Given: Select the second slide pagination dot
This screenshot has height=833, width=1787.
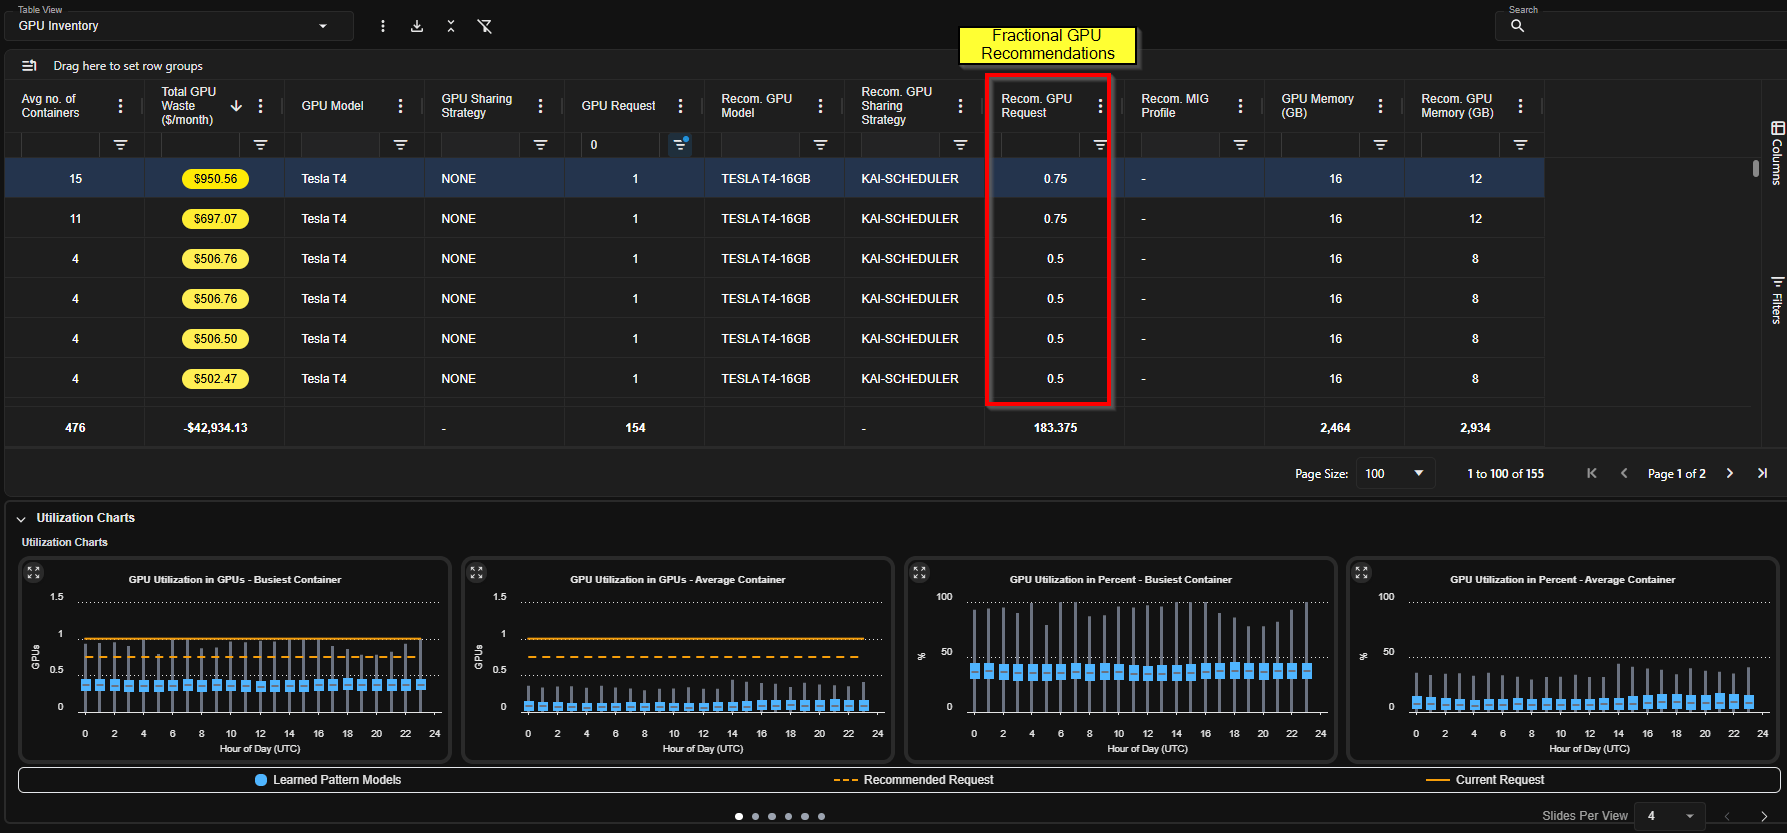Looking at the screenshot, I should click(755, 816).
